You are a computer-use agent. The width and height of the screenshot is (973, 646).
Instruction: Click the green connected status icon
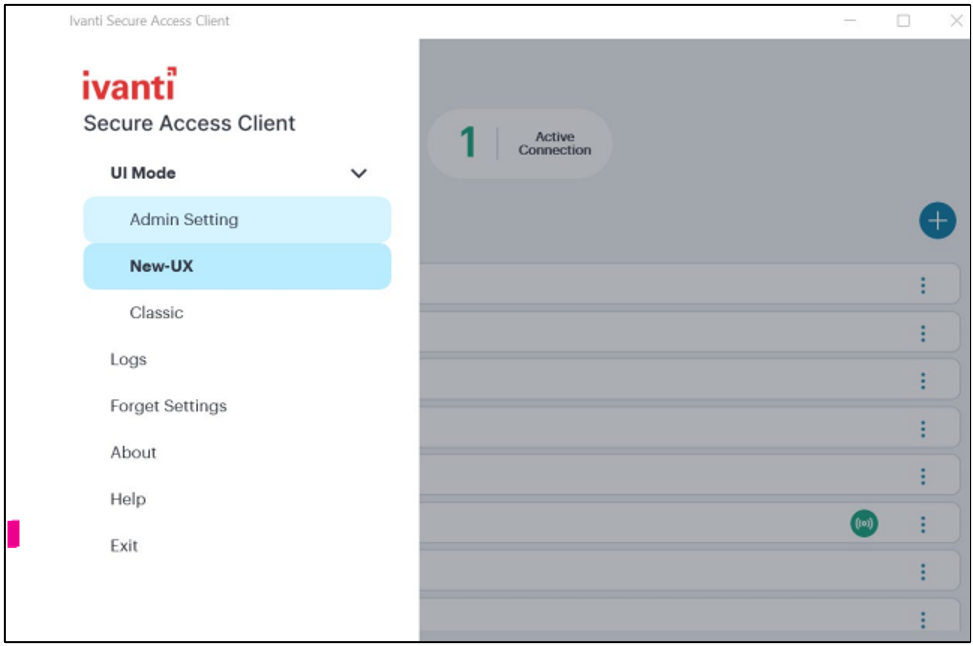tap(864, 523)
